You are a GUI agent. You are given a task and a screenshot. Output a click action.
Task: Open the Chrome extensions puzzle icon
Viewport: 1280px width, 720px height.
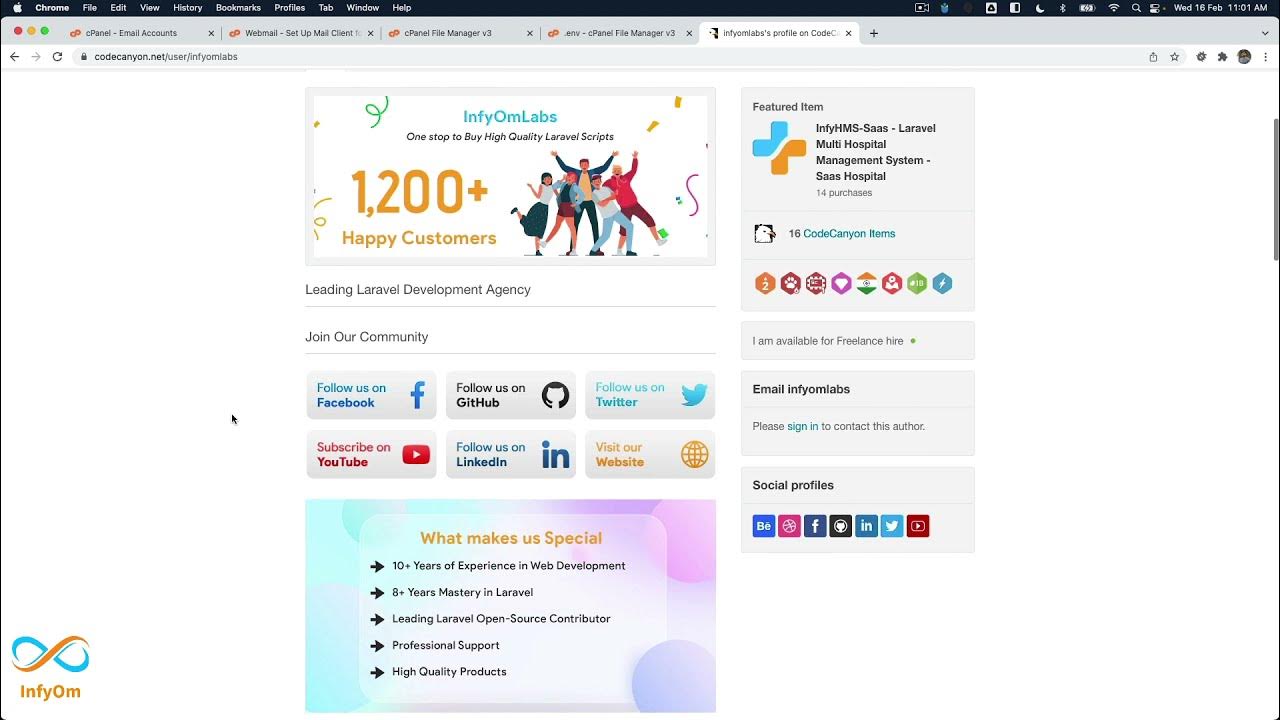coord(1222,57)
